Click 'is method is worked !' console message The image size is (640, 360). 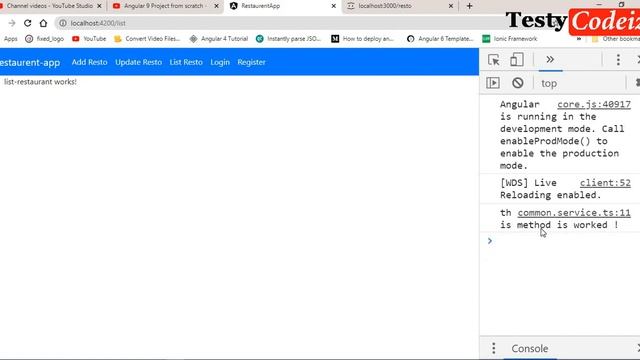point(559,225)
